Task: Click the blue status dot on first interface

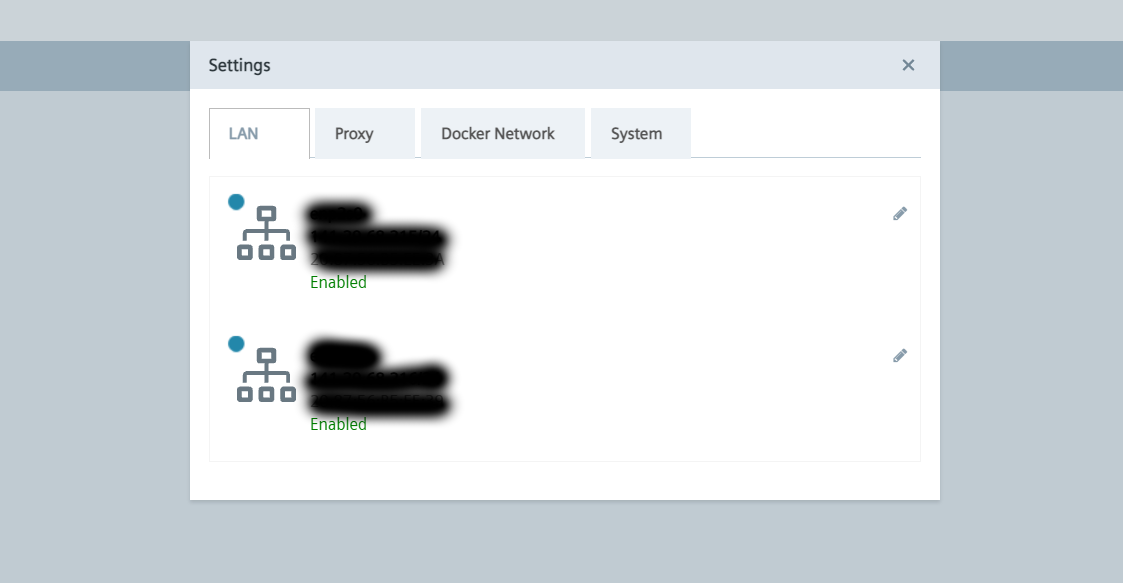Action: pyautogui.click(x=236, y=201)
